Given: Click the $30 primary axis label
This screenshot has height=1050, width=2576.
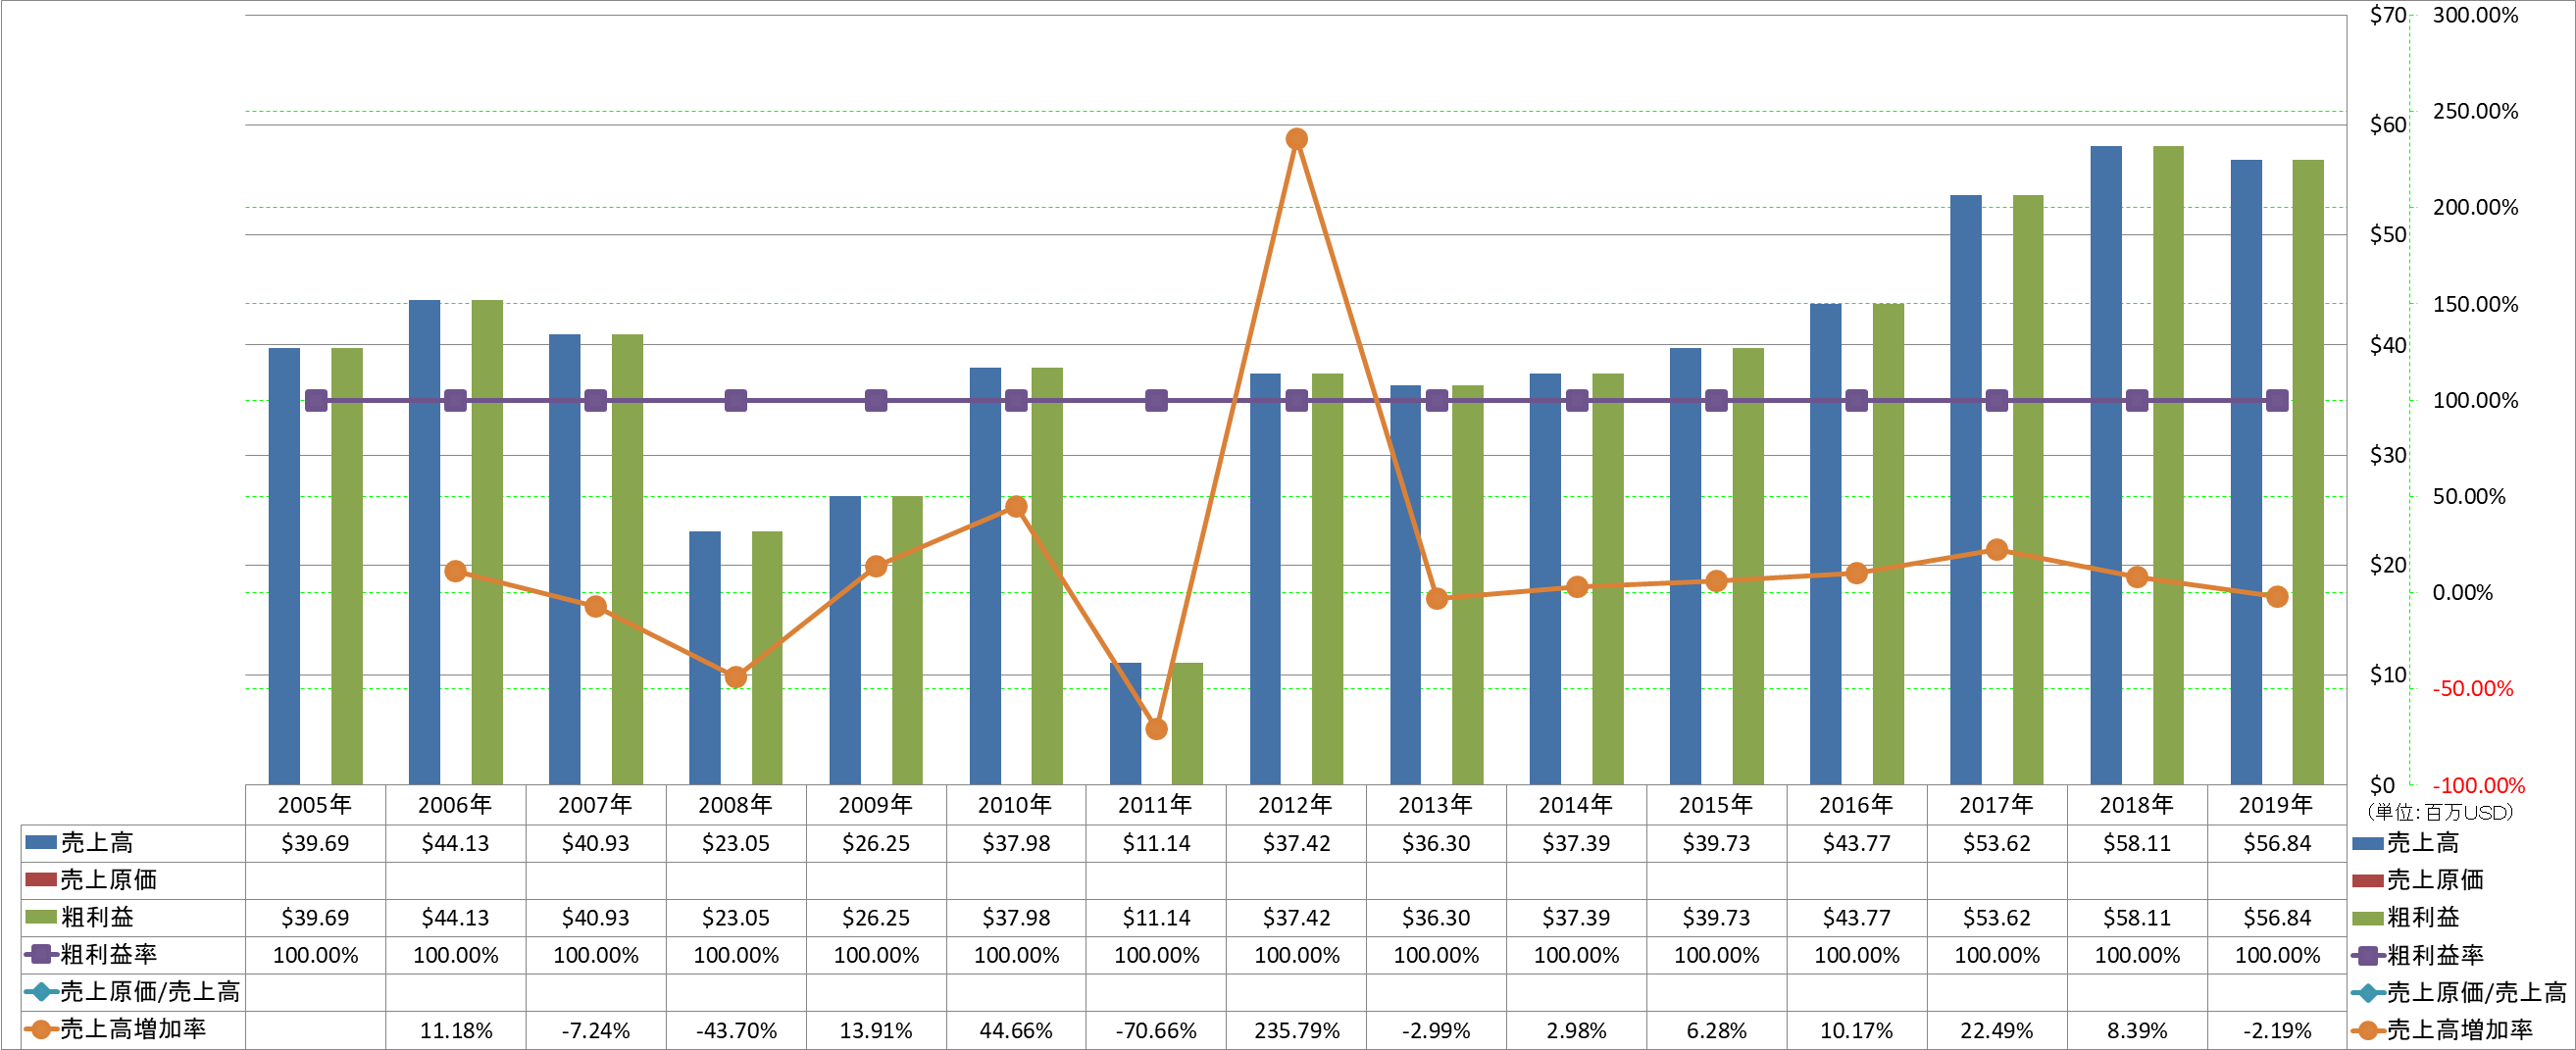Looking at the screenshot, I should [x=2388, y=455].
